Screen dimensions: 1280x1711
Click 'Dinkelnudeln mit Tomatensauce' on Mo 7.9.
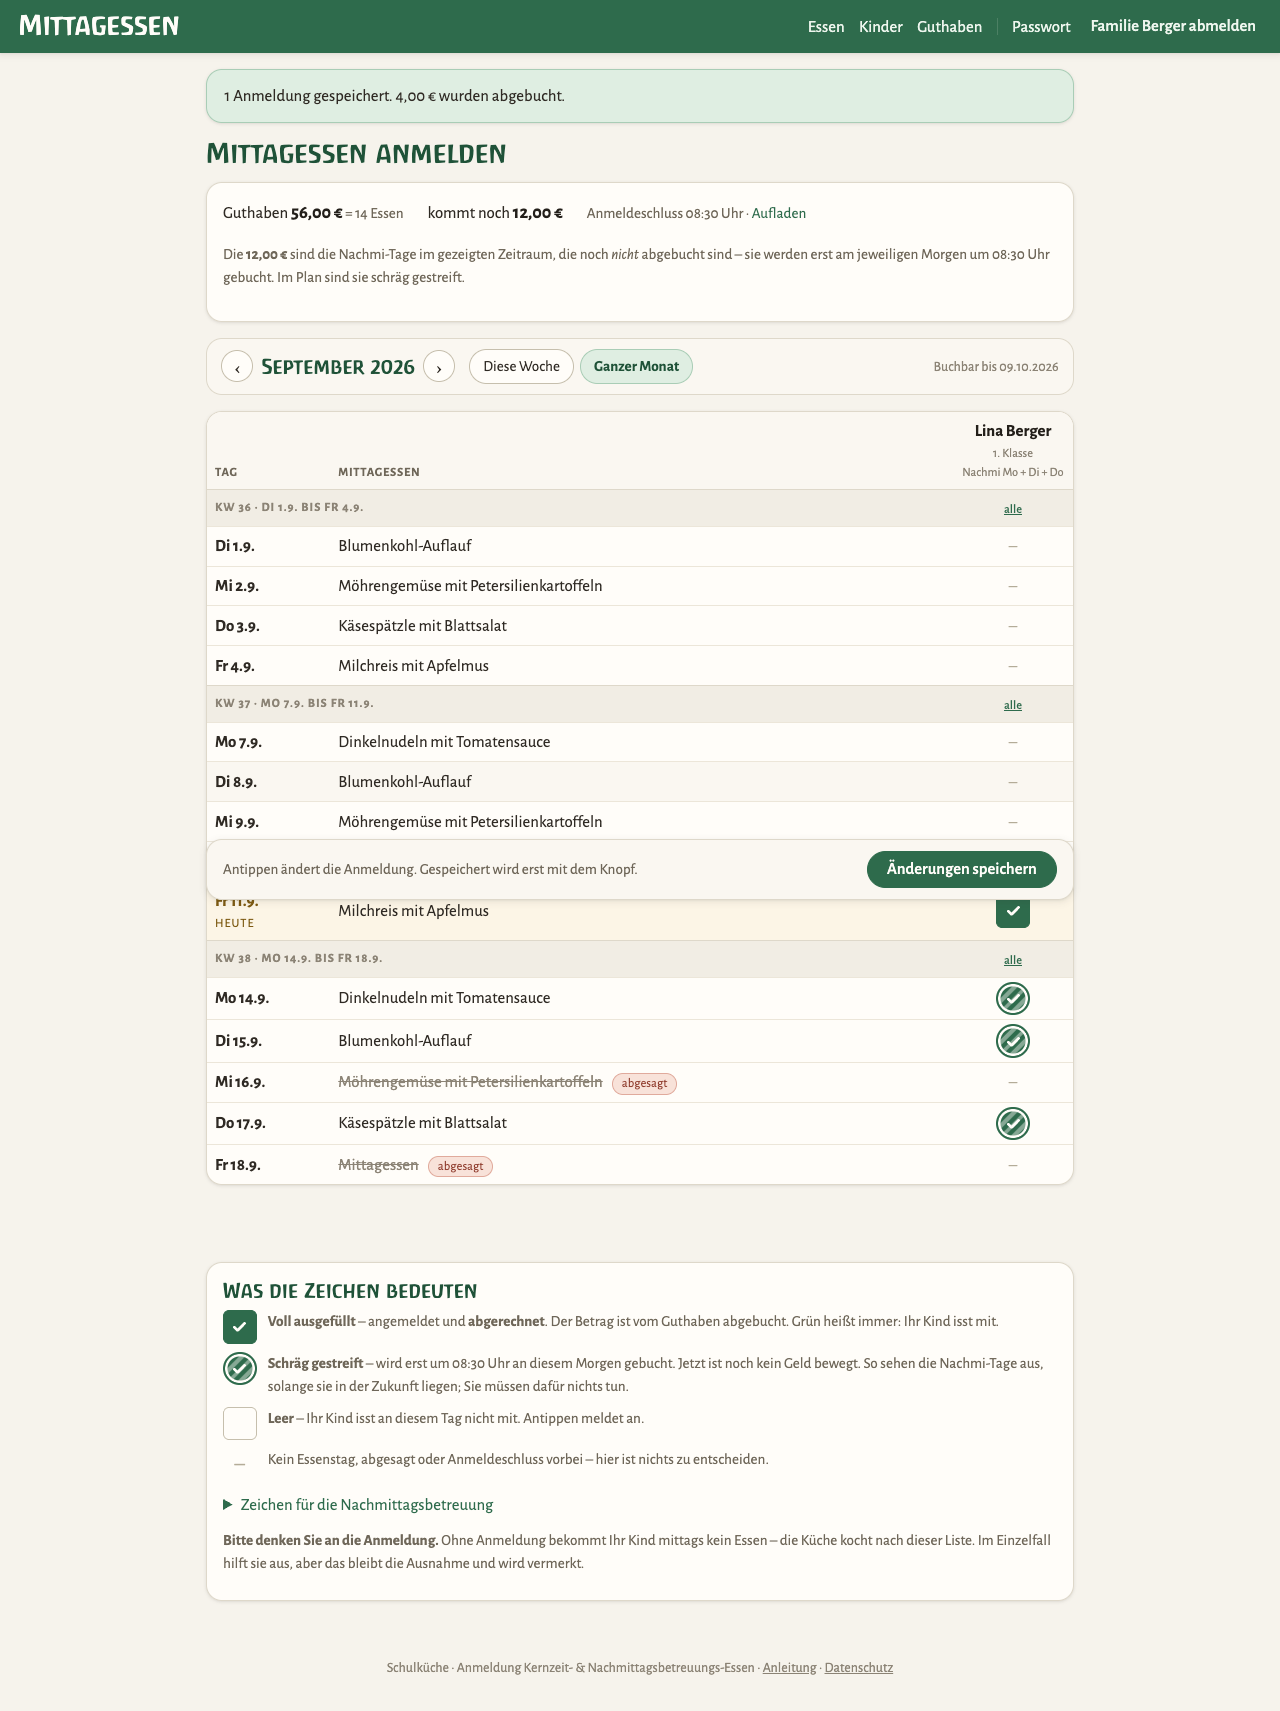point(444,742)
